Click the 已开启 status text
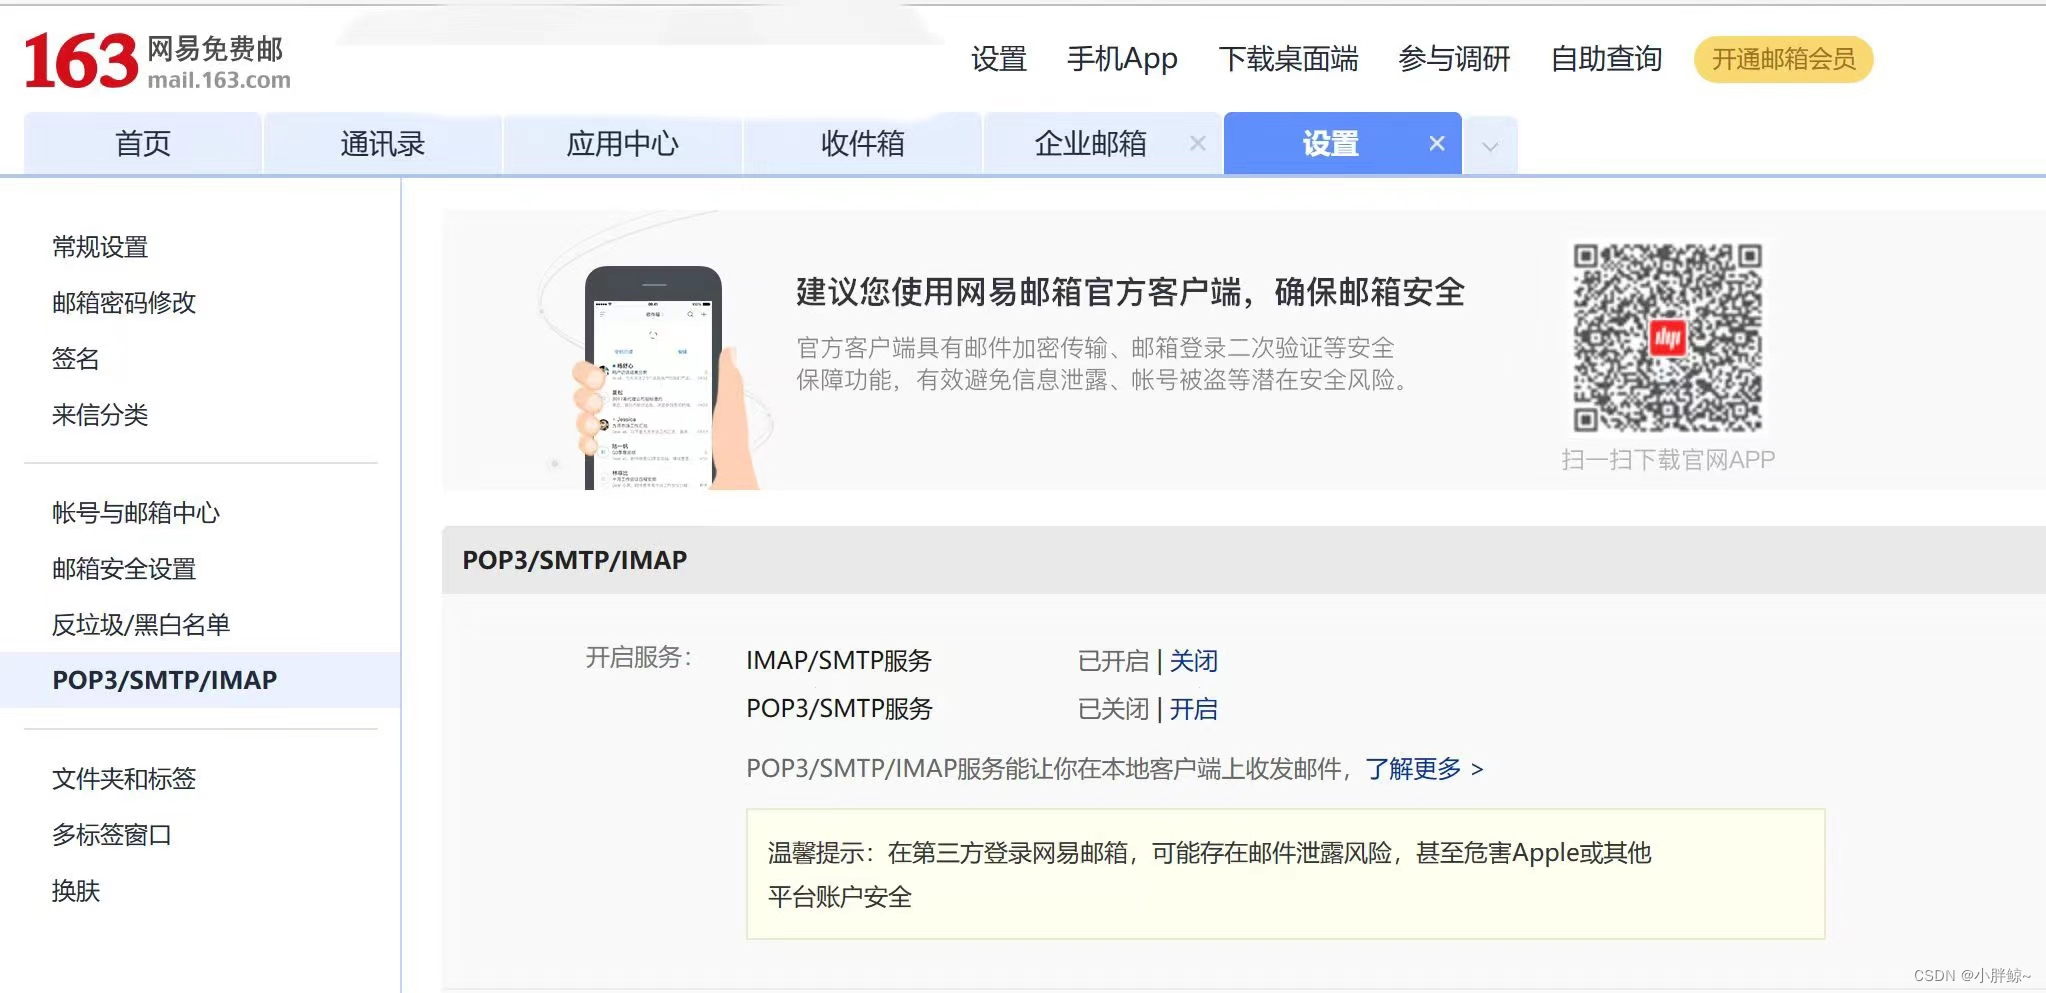2046x993 pixels. click(1113, 661)
